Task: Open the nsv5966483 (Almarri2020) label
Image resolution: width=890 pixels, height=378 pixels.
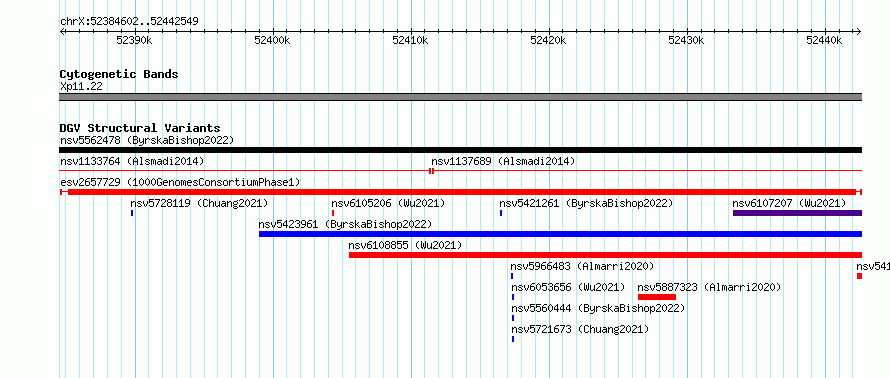Action: [x=582, y=266]
